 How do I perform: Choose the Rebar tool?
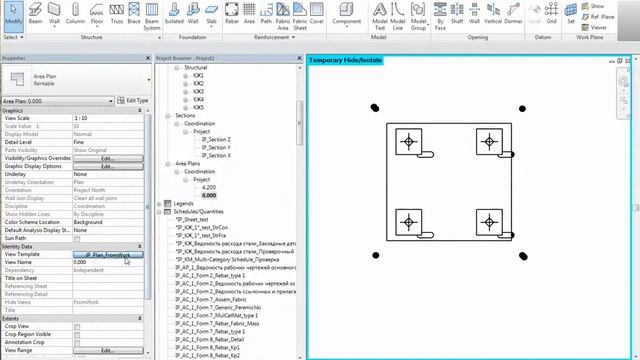[x=231, y=14]
